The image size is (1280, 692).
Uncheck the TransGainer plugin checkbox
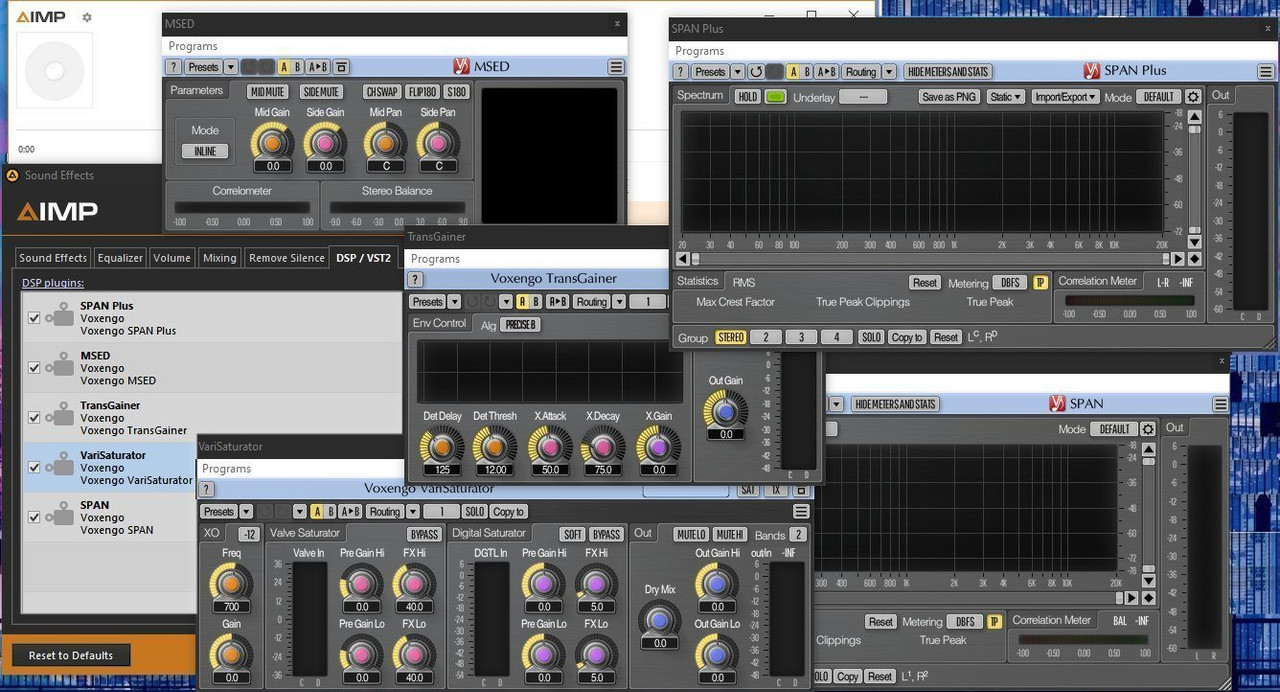(x=34, y=418)
